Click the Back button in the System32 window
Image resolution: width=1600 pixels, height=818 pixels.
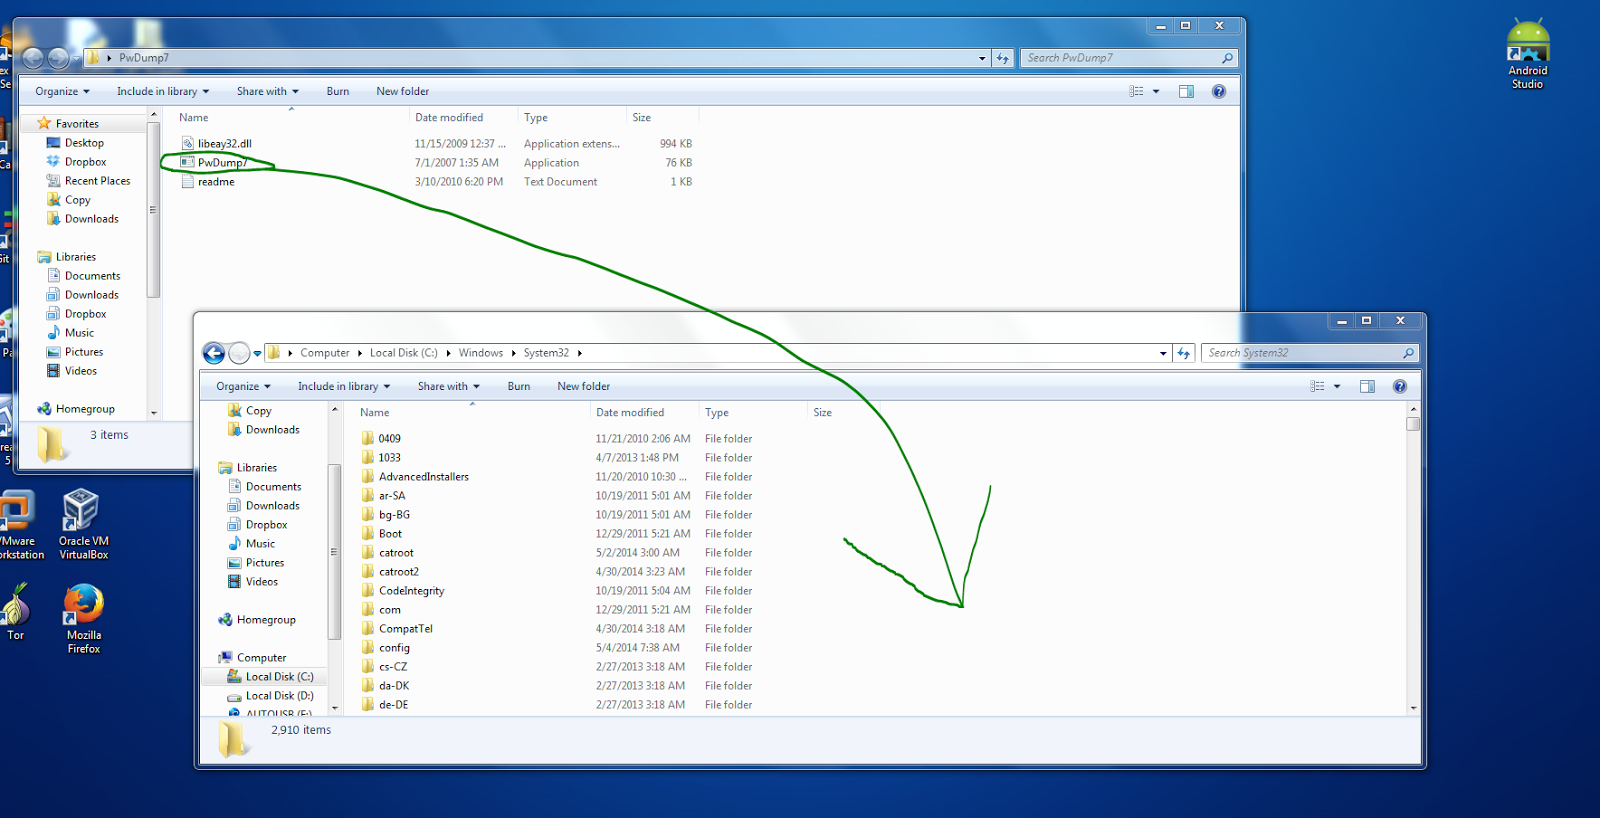point(214,353)
